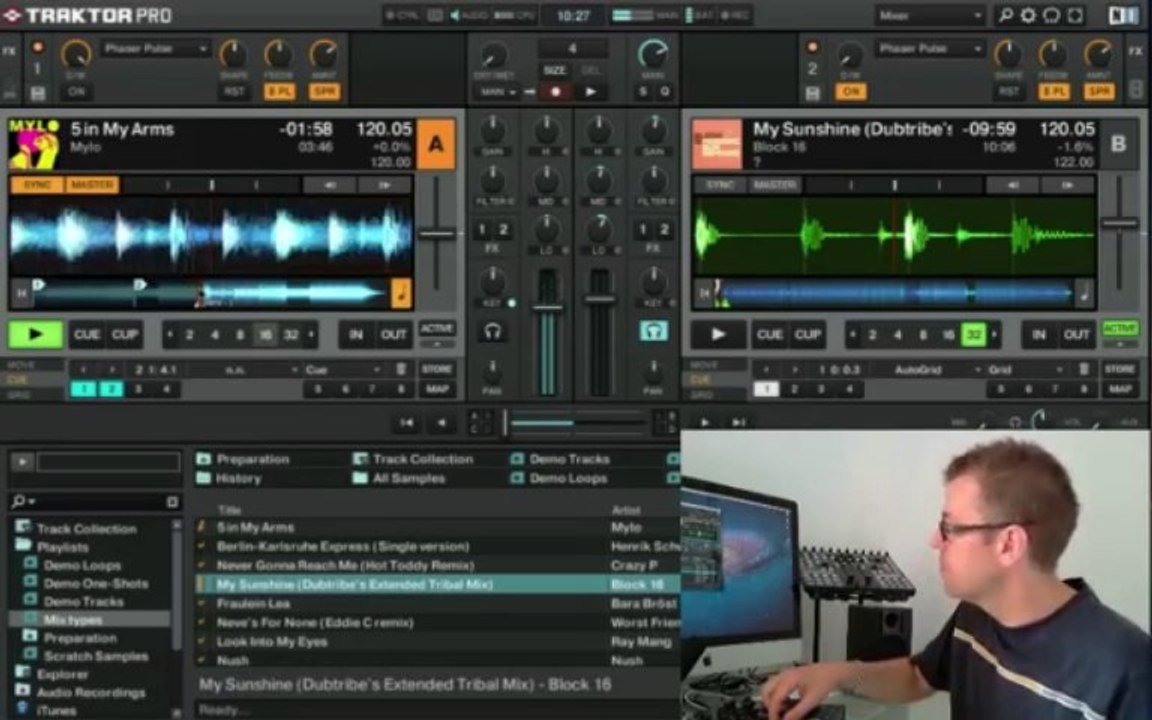1152x720 pixels.
Task: Open the FX unit 2 Phaser Pulse effect dropdown
Action: [929, 49]
